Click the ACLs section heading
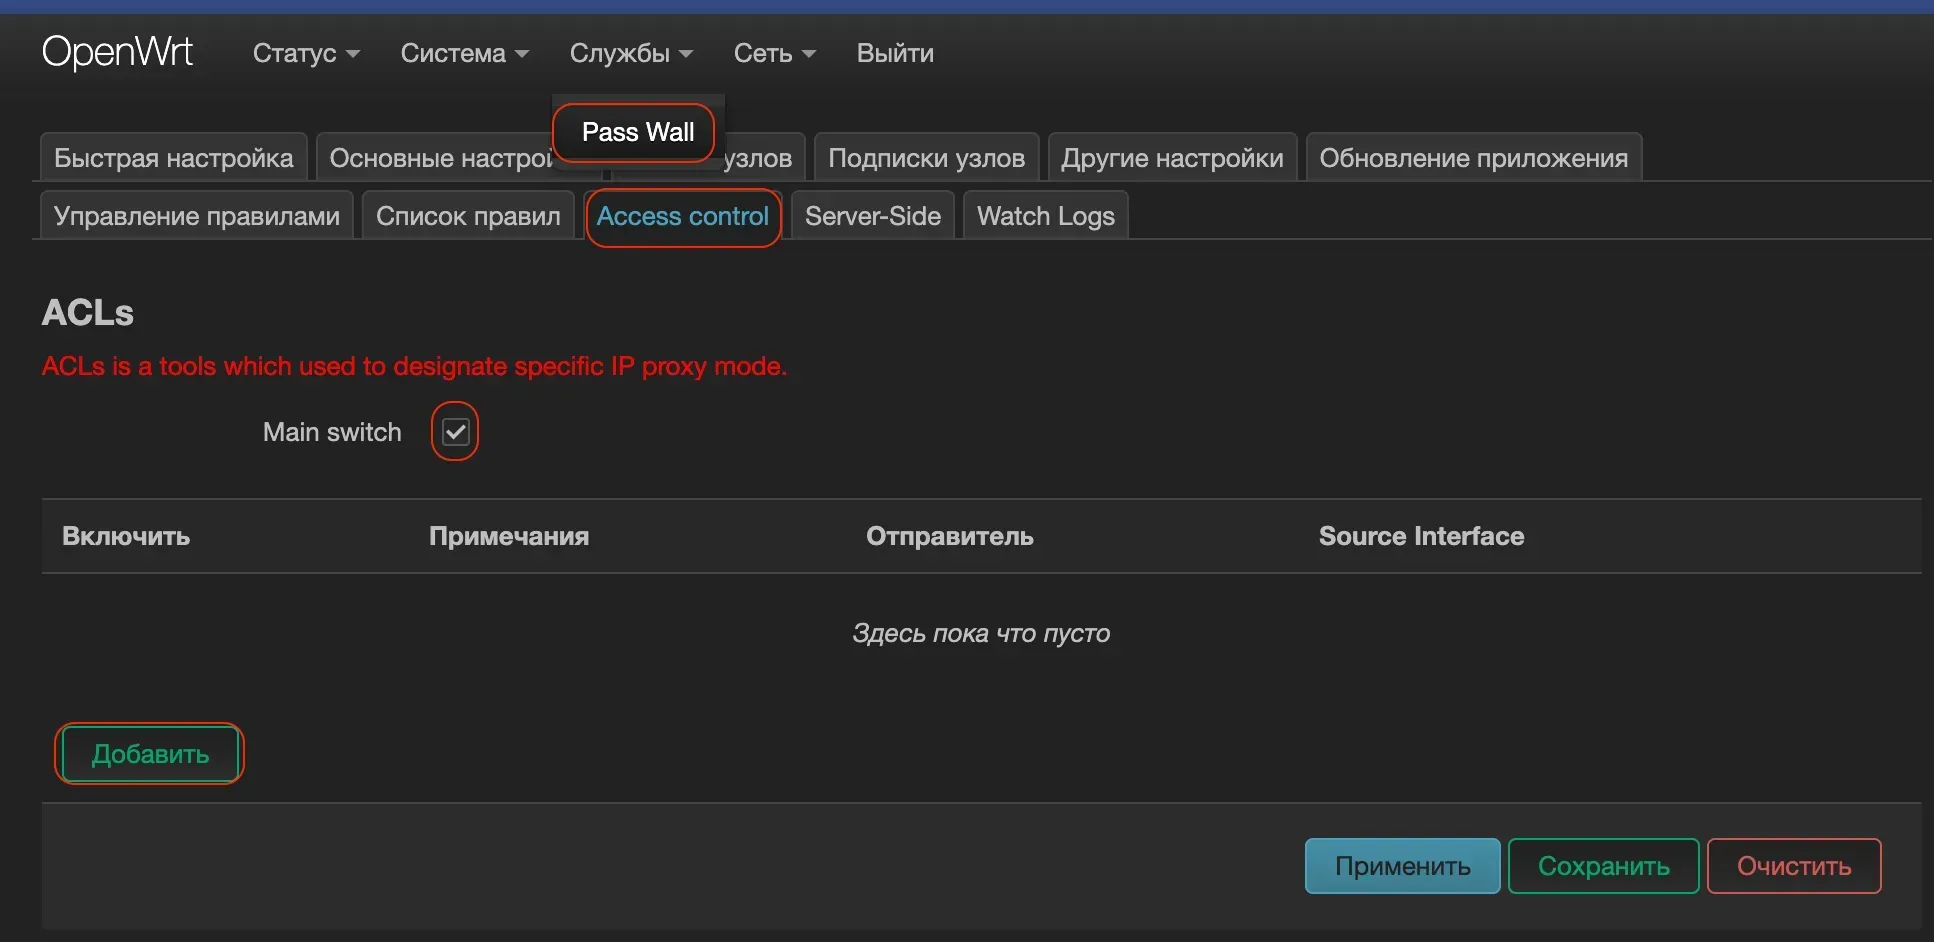Viewport: 1934px width, 942px height. pyautogui.click(x=88, y=313)
